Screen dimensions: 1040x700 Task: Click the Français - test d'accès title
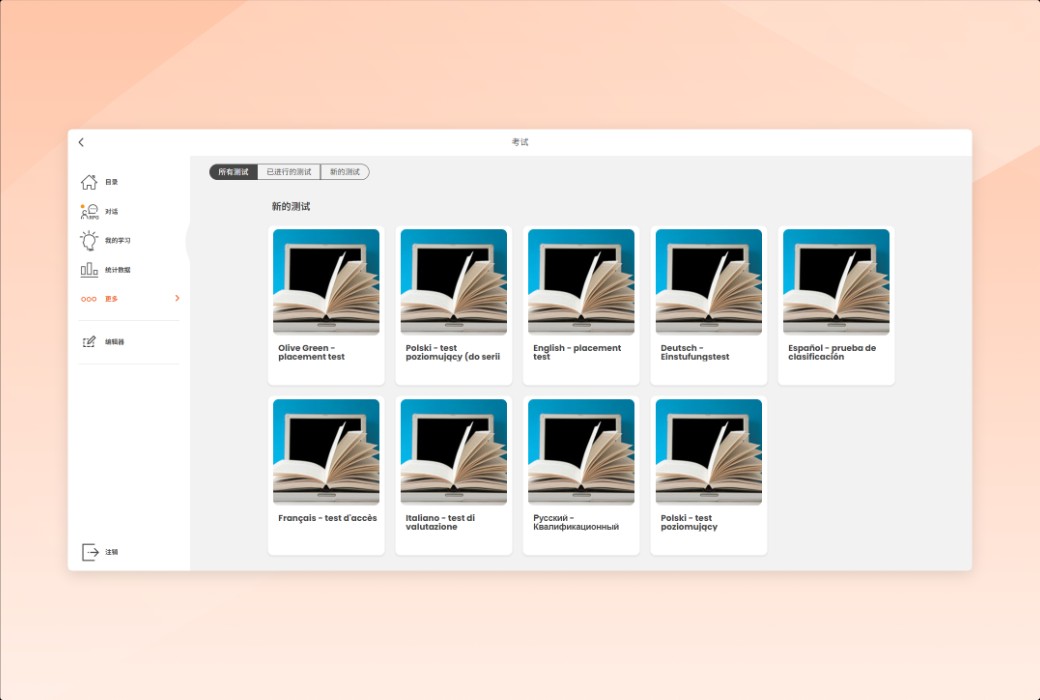[x=327, y=518]
